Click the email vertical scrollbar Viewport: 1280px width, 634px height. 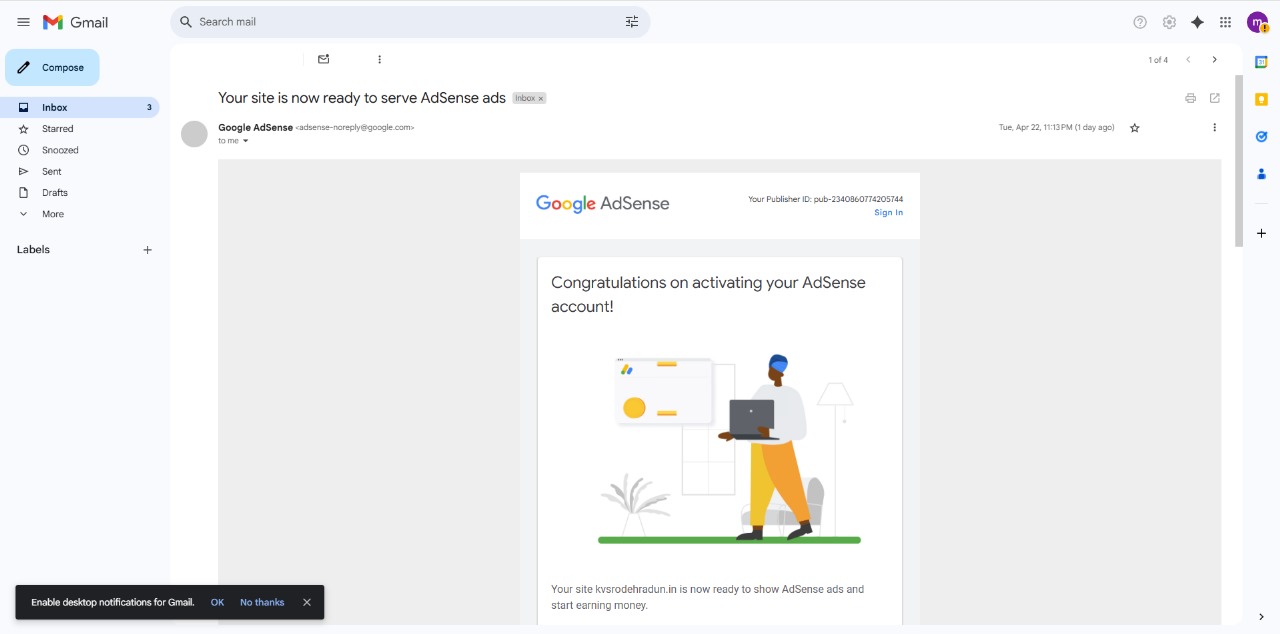pyautogui.click(x=1239, y=160)
